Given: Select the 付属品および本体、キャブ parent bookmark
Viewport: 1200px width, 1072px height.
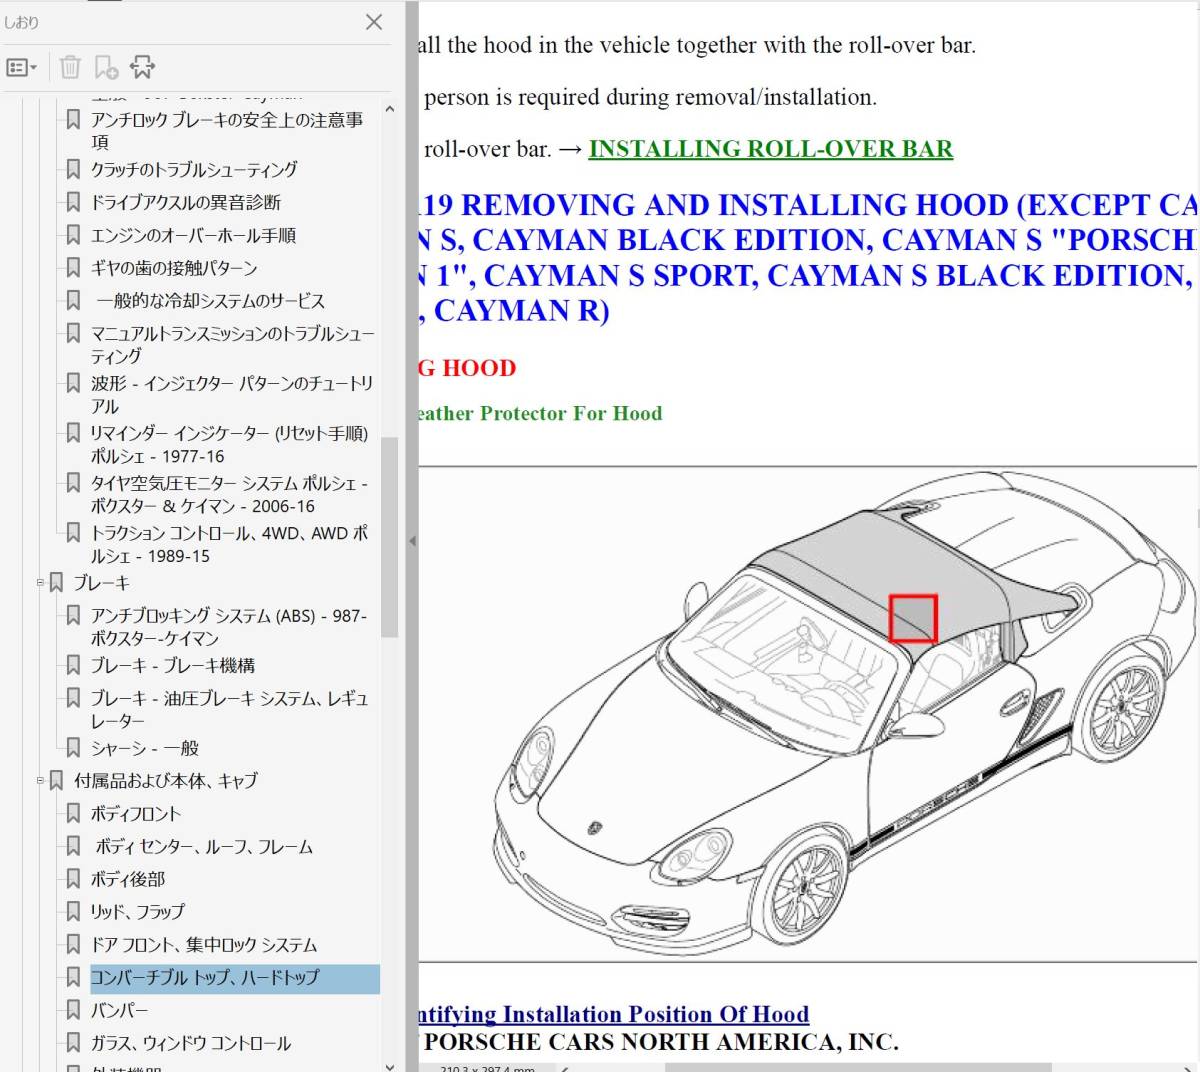Looking at the screenshot, I should [x=165, y=780].
